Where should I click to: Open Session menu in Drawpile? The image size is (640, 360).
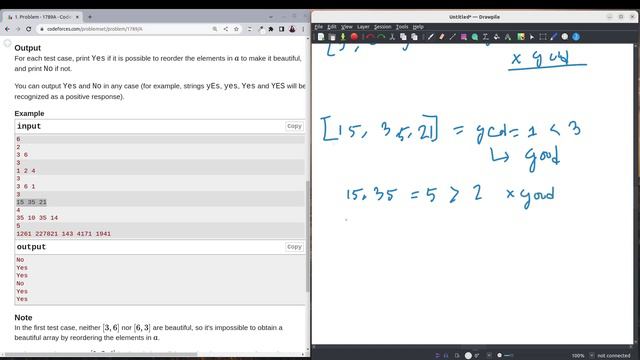(382, 27)
